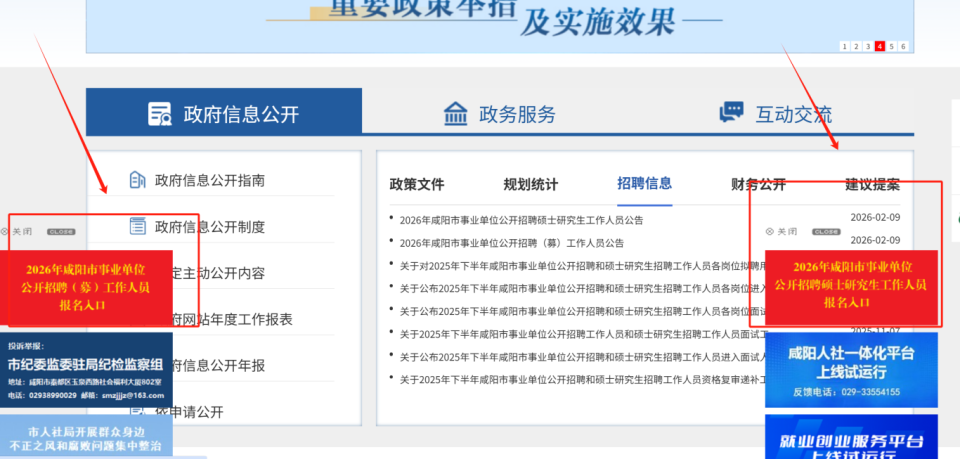
Task: Click the date 2026-02-09 of the first announcement
Action: [x=875, y=217]
